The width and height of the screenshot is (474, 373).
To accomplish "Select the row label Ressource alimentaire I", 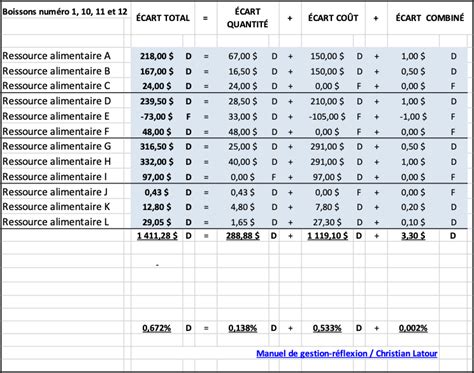I will click(x=55, y=177).
